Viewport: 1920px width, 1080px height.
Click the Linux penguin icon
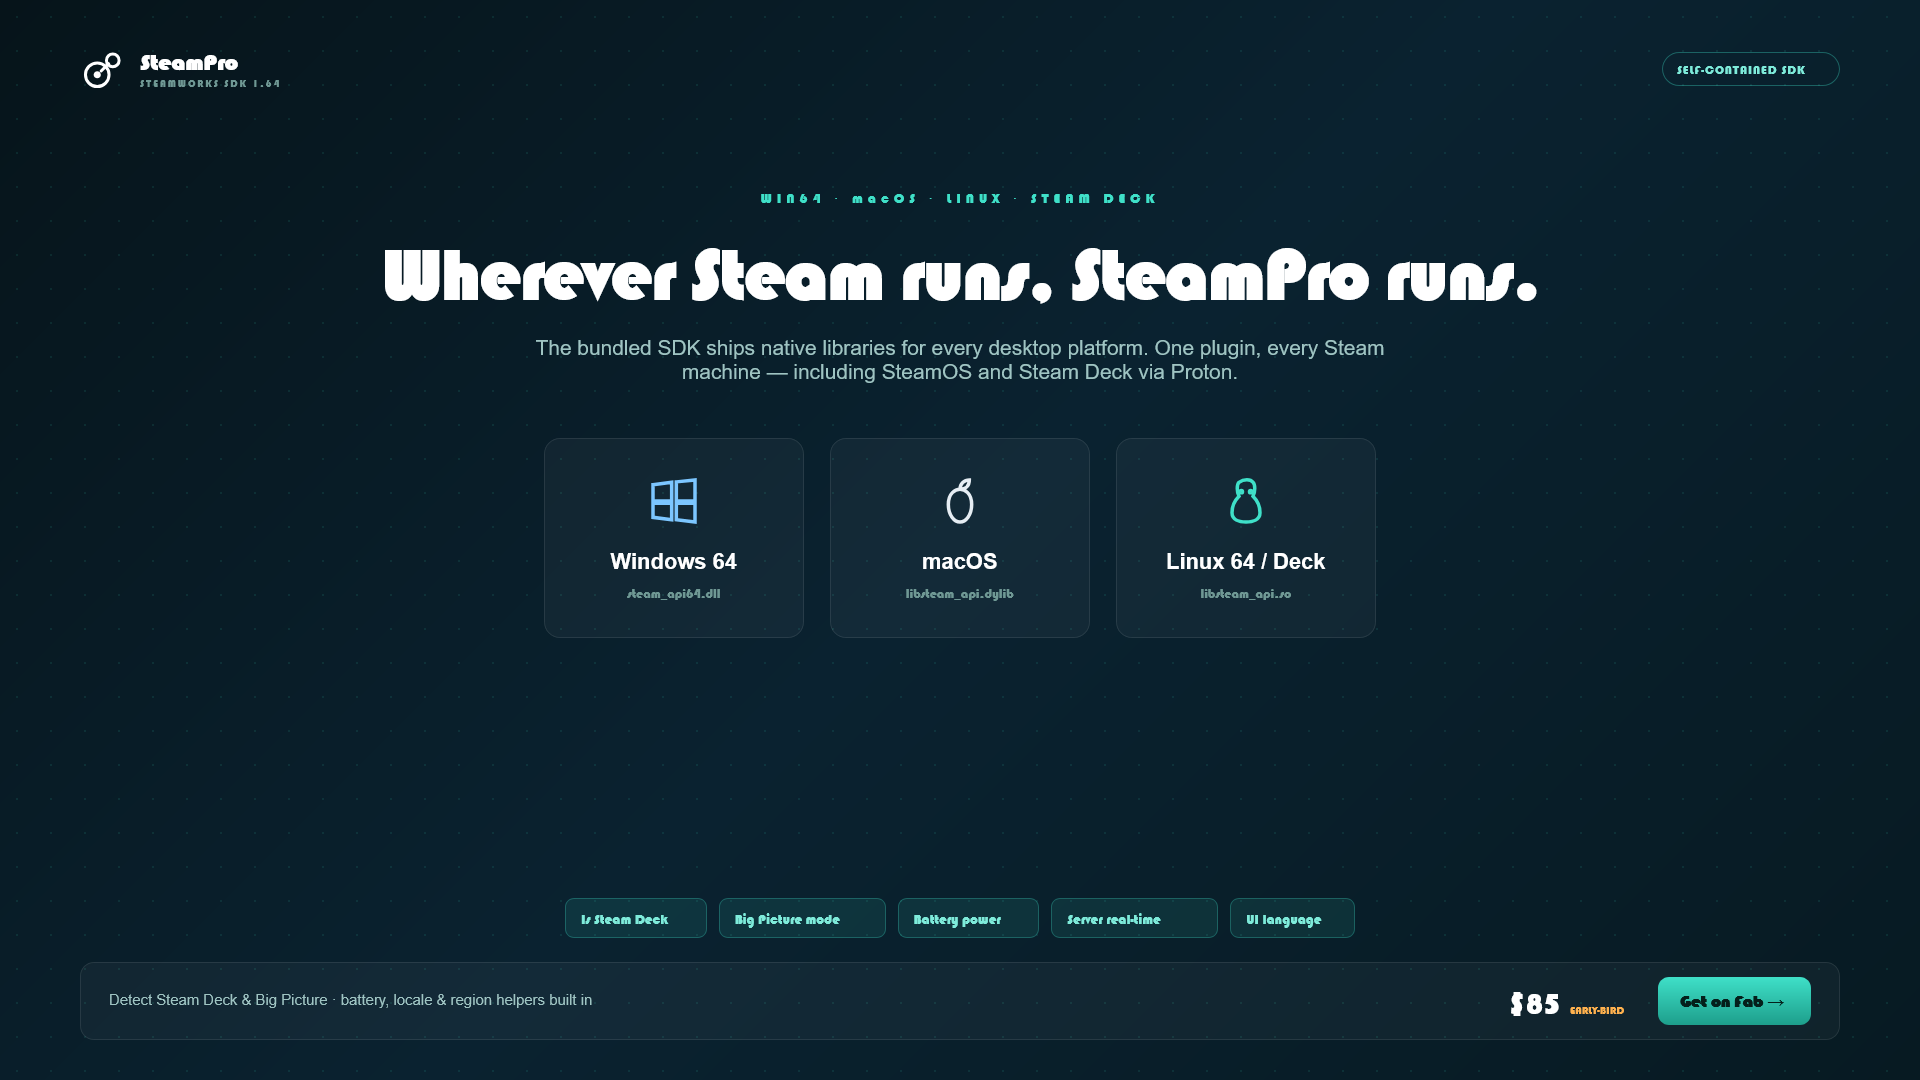(x=1246, y=501)
